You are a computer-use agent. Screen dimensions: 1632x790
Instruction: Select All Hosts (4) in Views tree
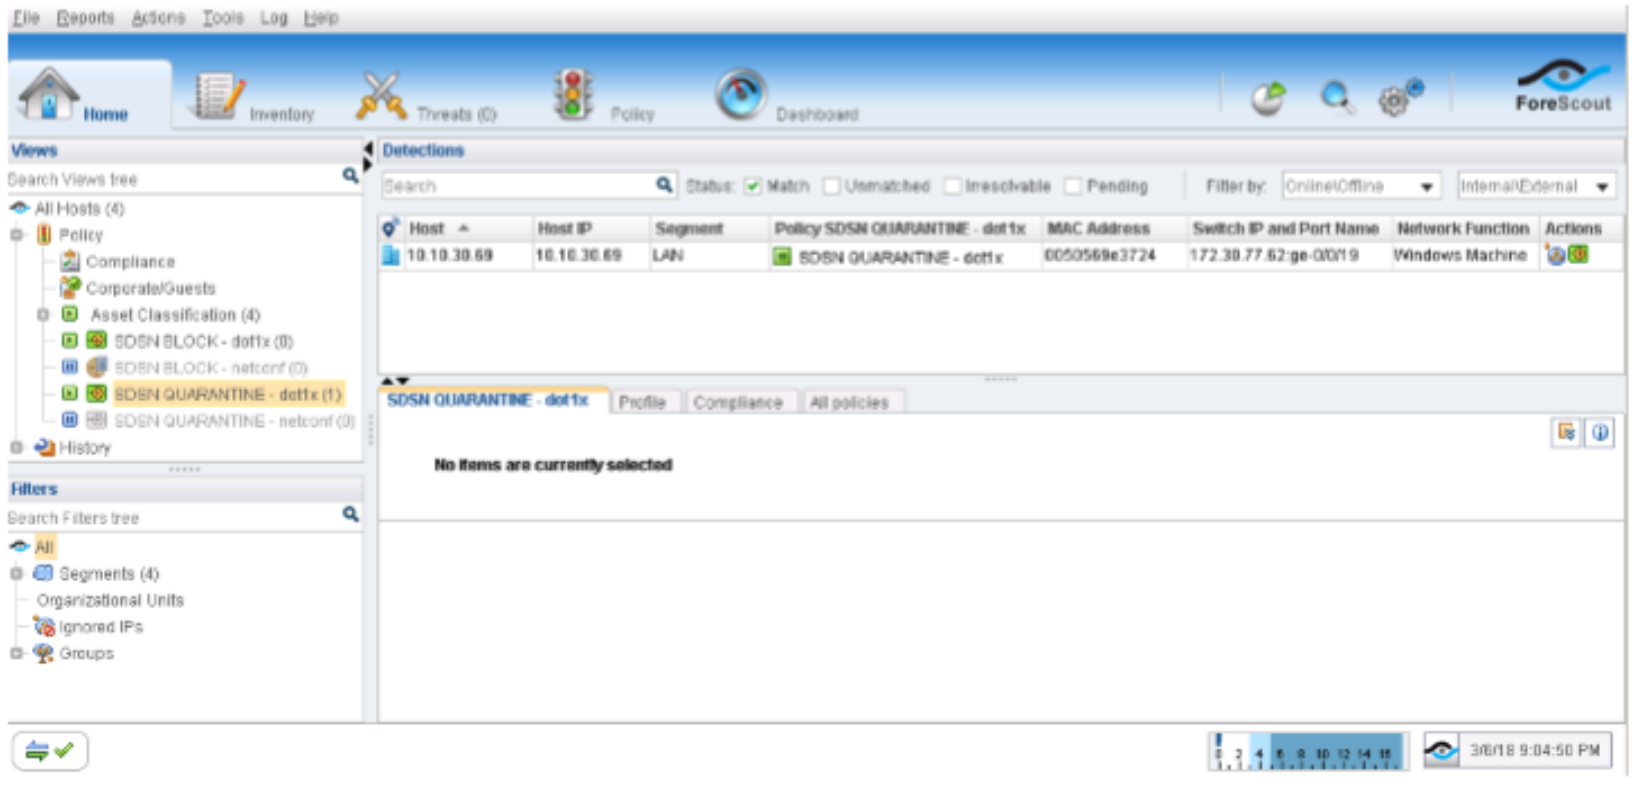click(x=80, y=208)
